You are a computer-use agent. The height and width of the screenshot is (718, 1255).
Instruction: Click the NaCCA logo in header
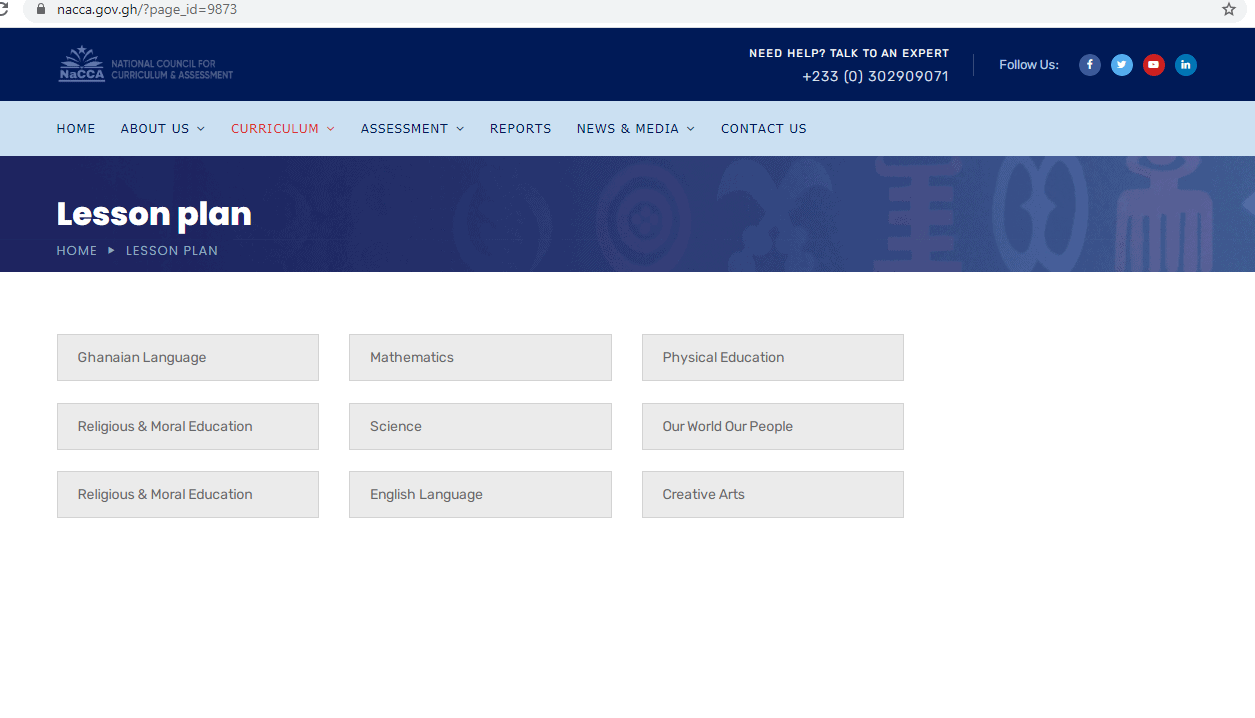click(145, 64)
